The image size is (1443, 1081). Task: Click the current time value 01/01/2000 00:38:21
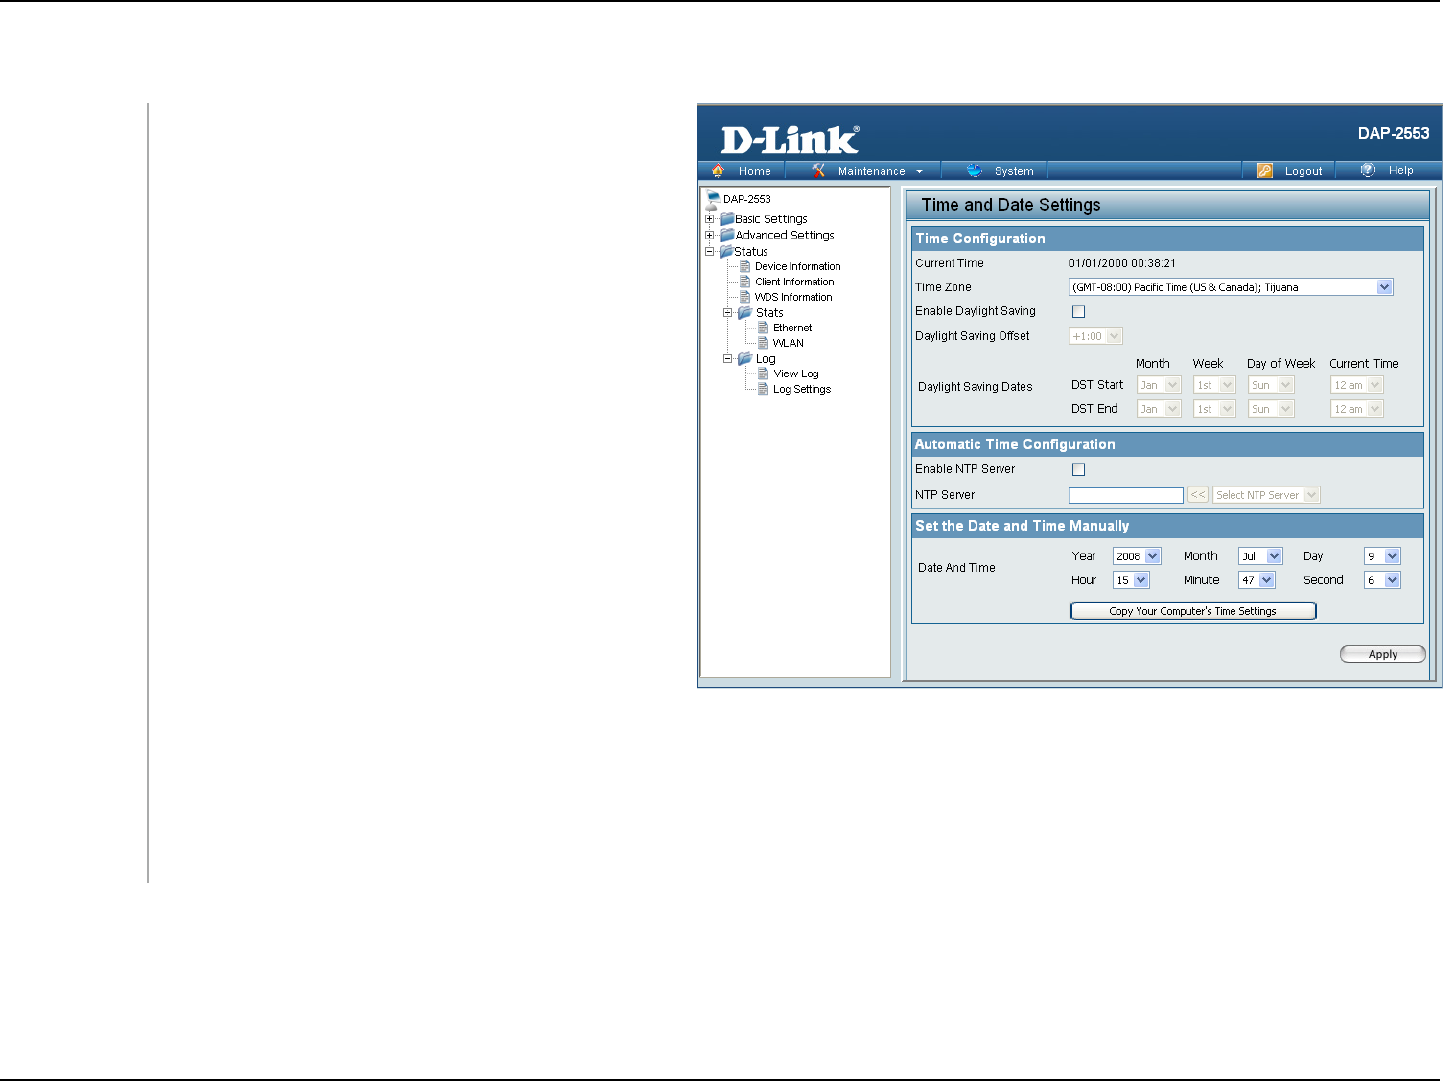click(1122, 263)
